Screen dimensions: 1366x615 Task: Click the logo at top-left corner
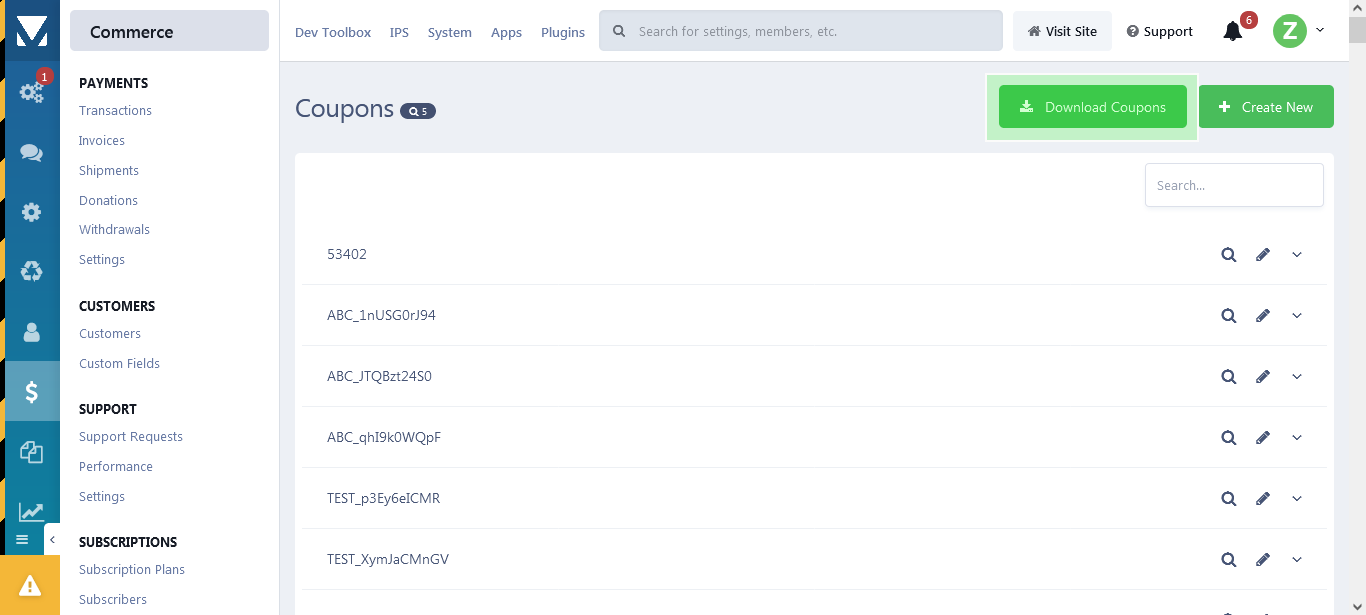click(32, 31)
